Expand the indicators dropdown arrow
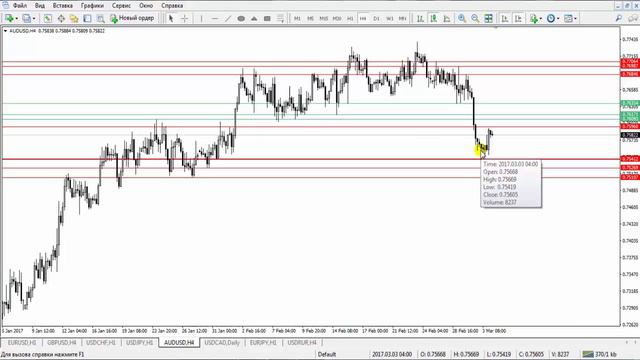Image resolution: width=640 pixels, height=360 pixels. click(540, 19)
